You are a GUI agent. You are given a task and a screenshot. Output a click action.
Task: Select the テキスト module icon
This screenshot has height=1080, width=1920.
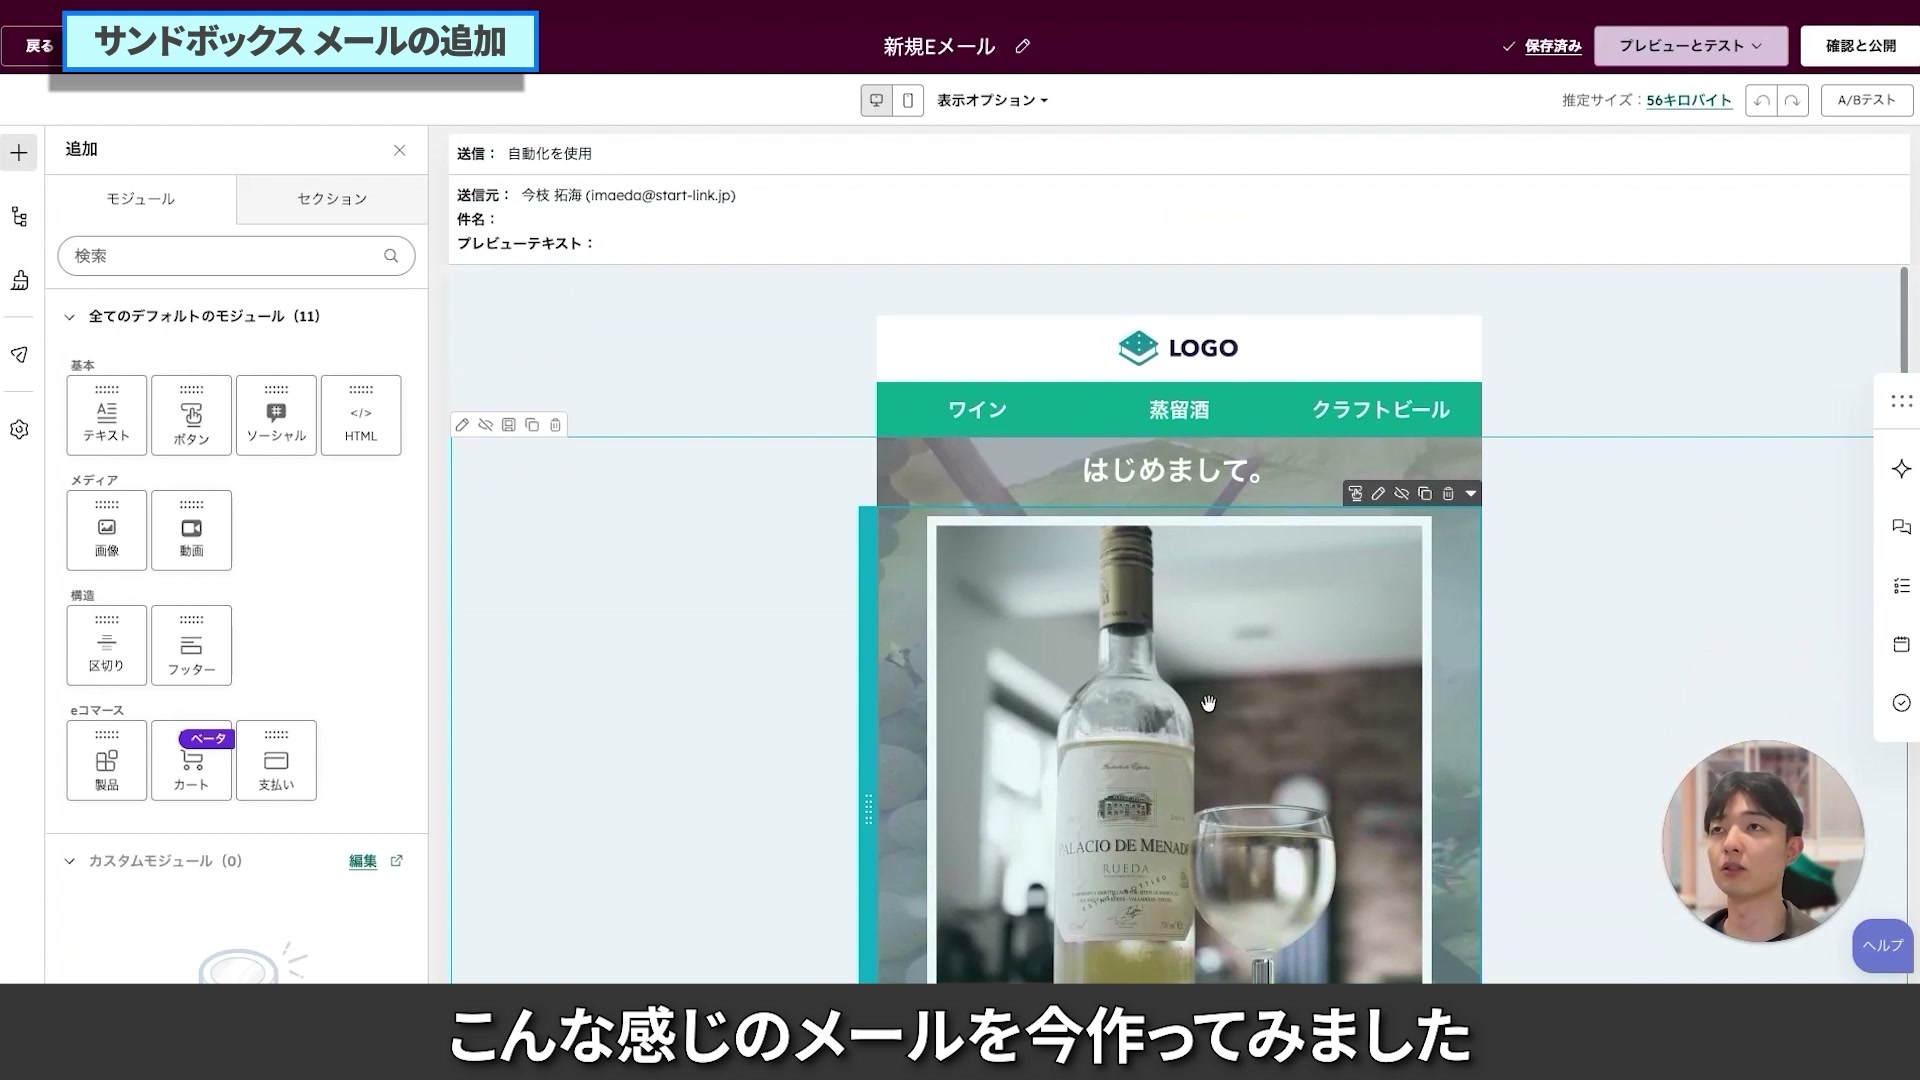click(x=106, y=415)
